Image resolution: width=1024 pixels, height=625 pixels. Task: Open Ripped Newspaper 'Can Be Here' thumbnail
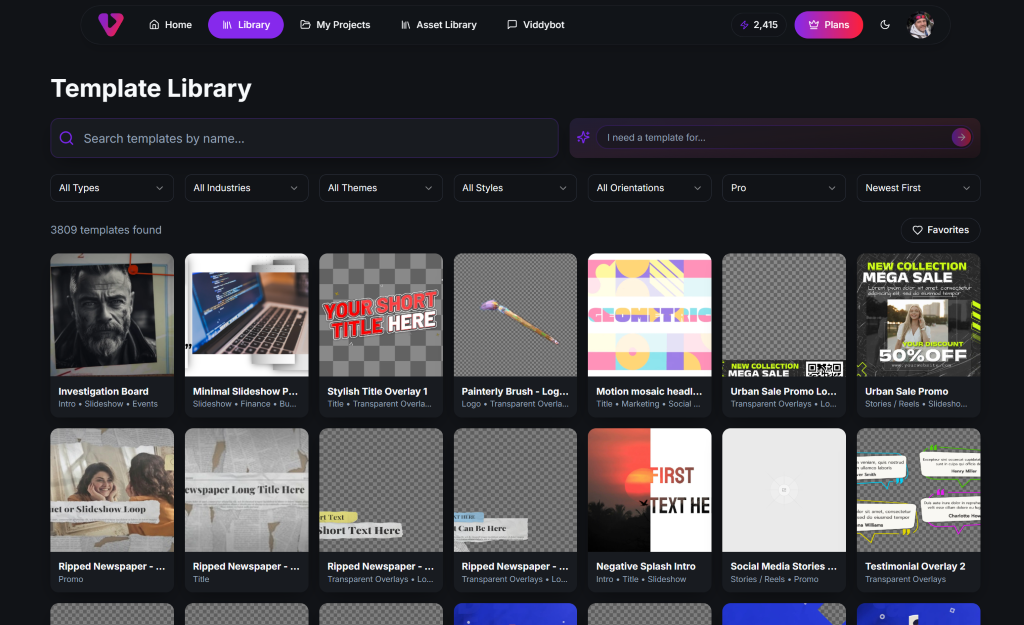[x=515, y=490]
